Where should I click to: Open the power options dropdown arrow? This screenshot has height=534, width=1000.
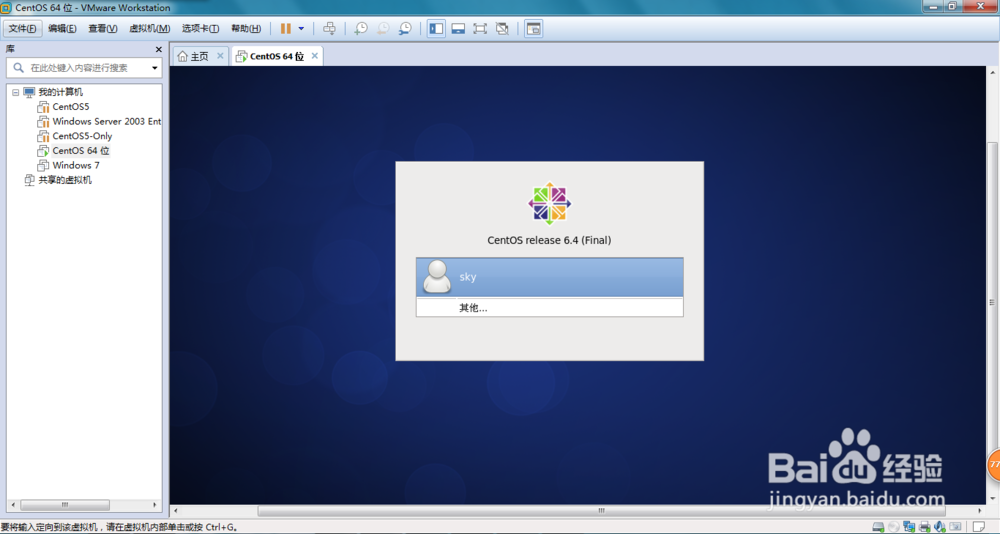pyautogui.click(x=301, y=29)
